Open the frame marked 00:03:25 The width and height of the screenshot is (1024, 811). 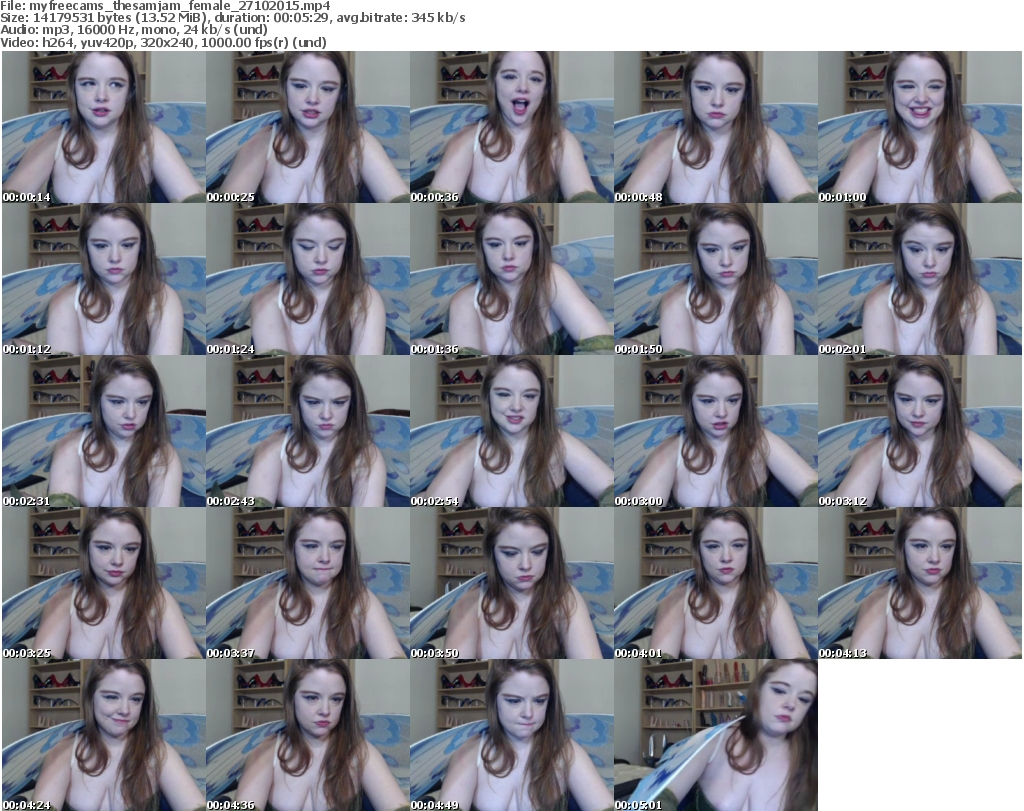click(104, 583)
